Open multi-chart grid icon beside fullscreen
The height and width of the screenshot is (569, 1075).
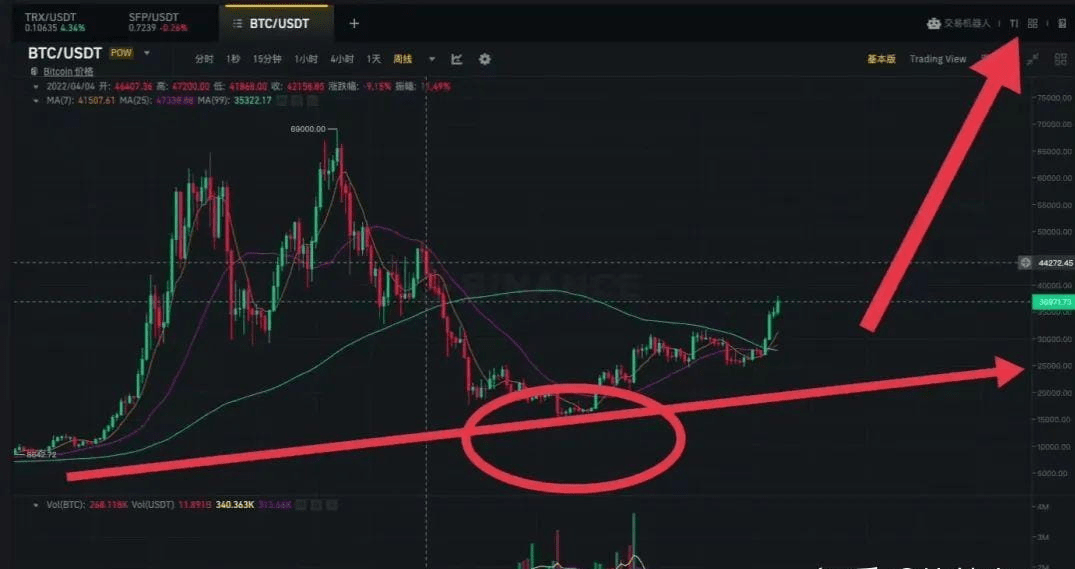(x=1061, y=60)
